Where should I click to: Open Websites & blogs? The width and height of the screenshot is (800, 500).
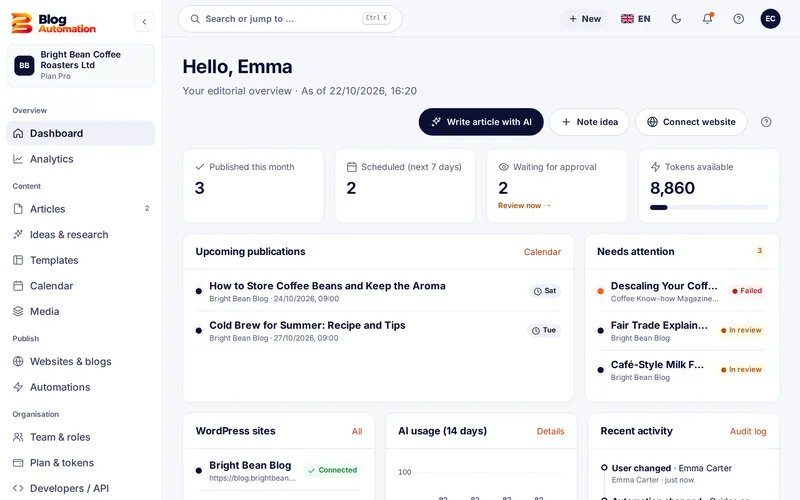[81, 361]
